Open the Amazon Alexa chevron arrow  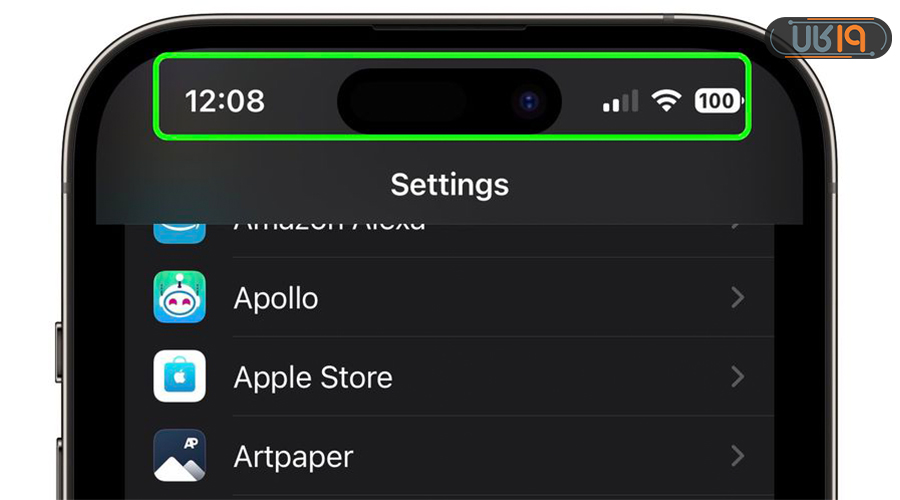(x=738, y=227)
